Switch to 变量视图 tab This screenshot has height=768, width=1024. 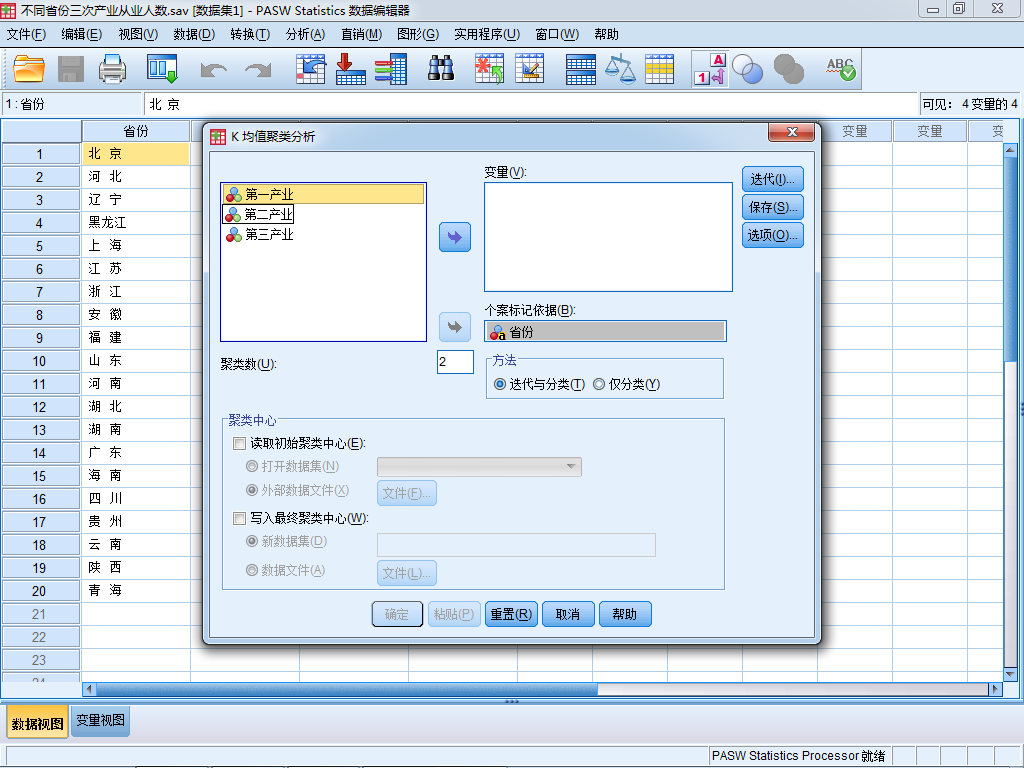[101, 720]
